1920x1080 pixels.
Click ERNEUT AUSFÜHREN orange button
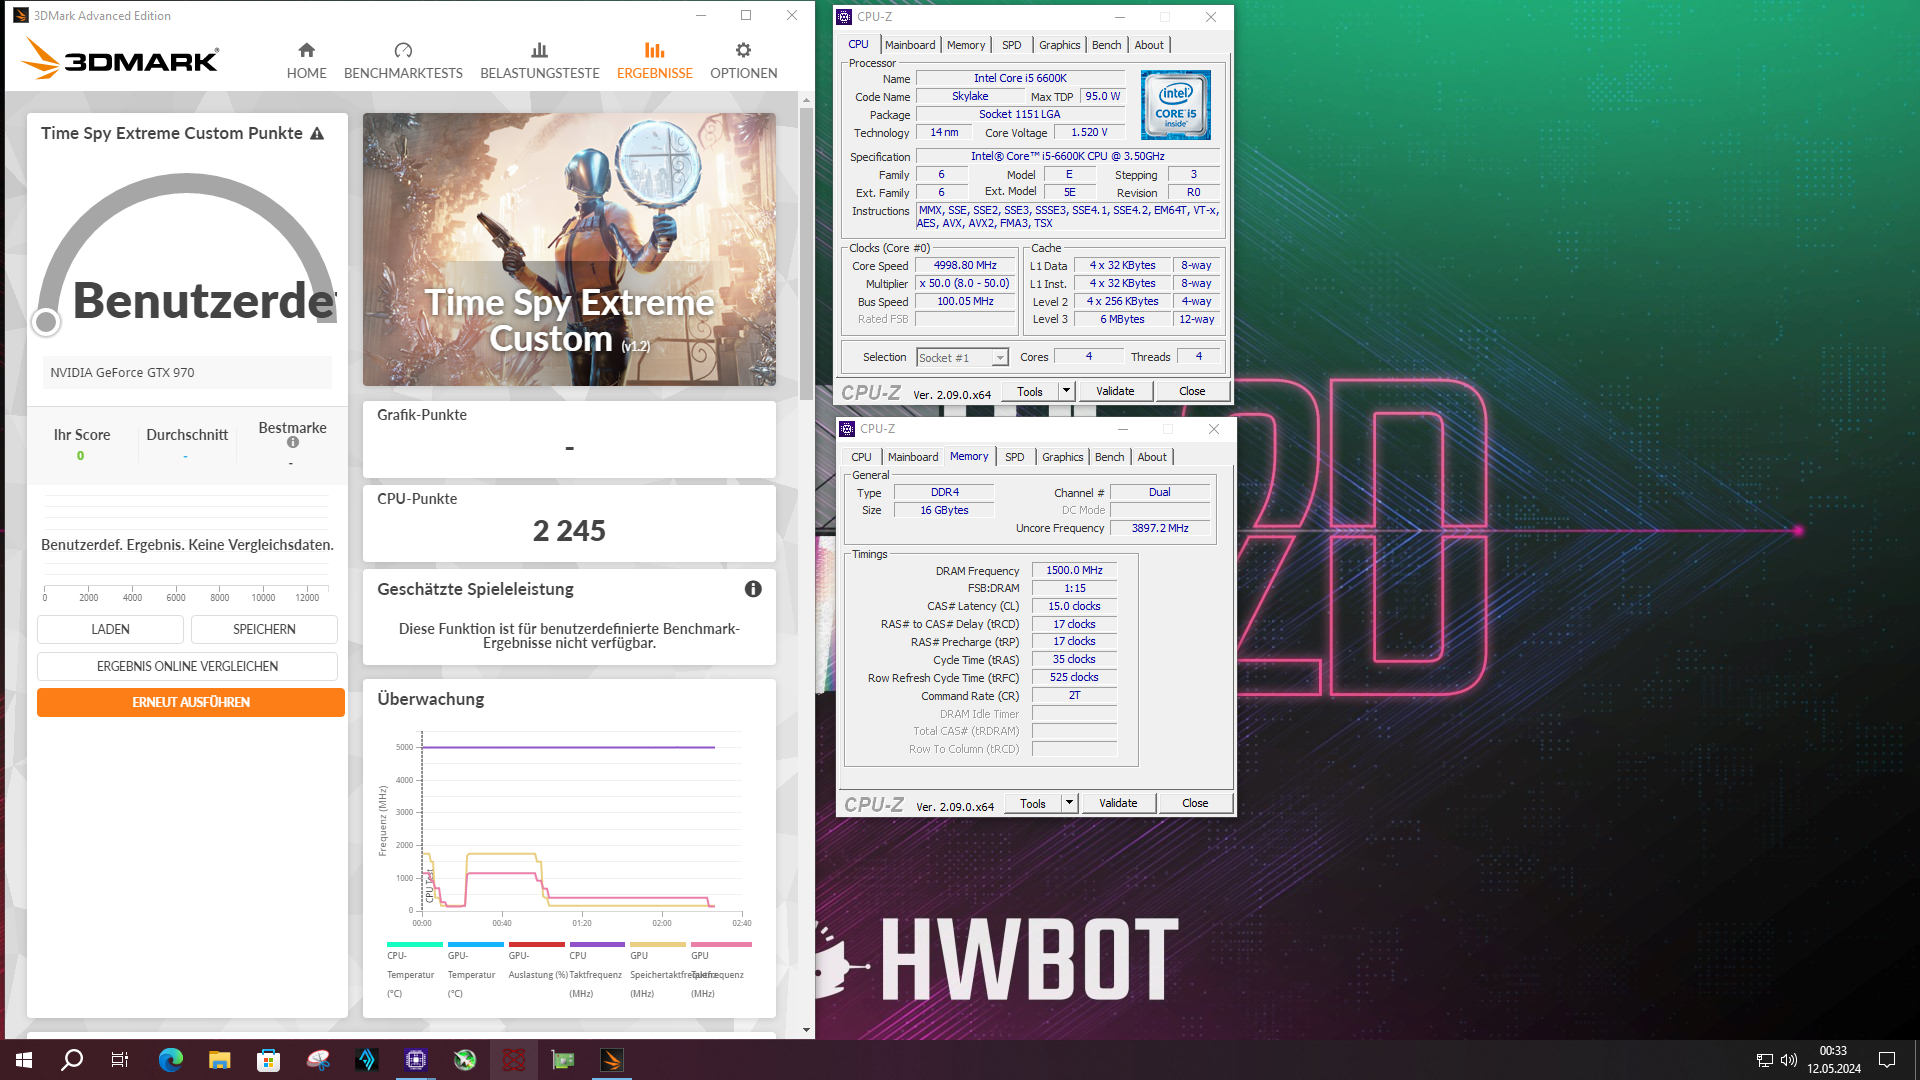click(191, 702)
